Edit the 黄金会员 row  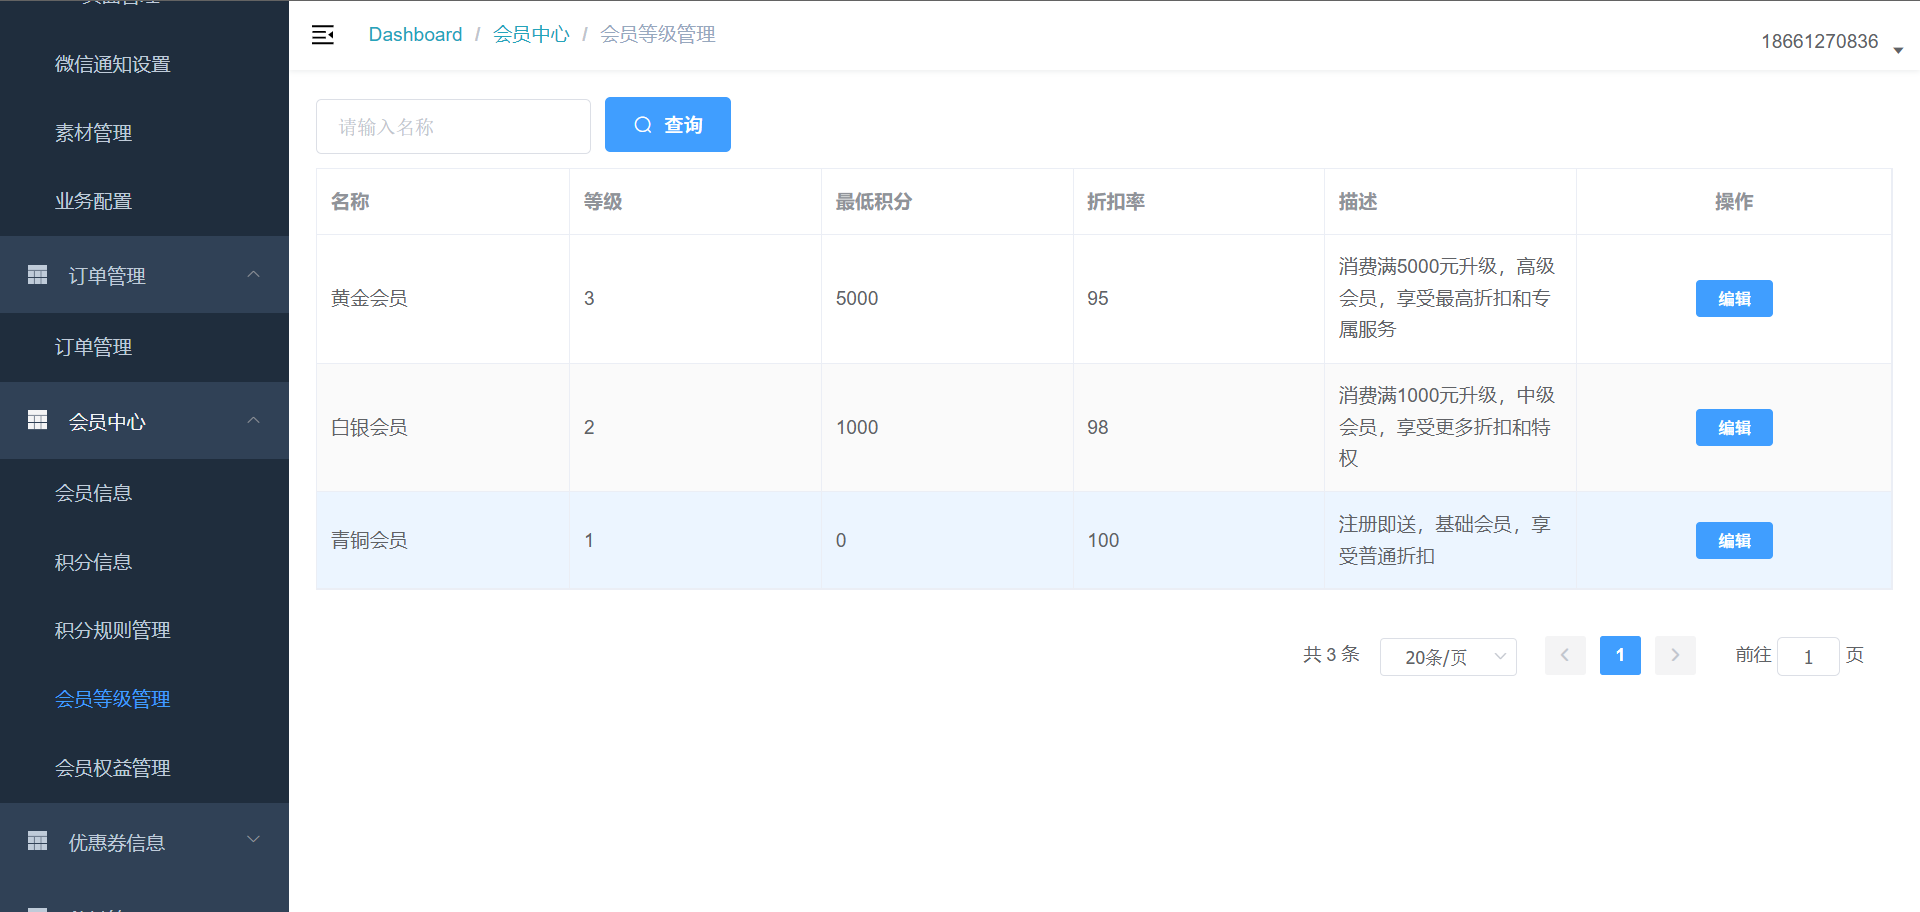pos(1733,299)
